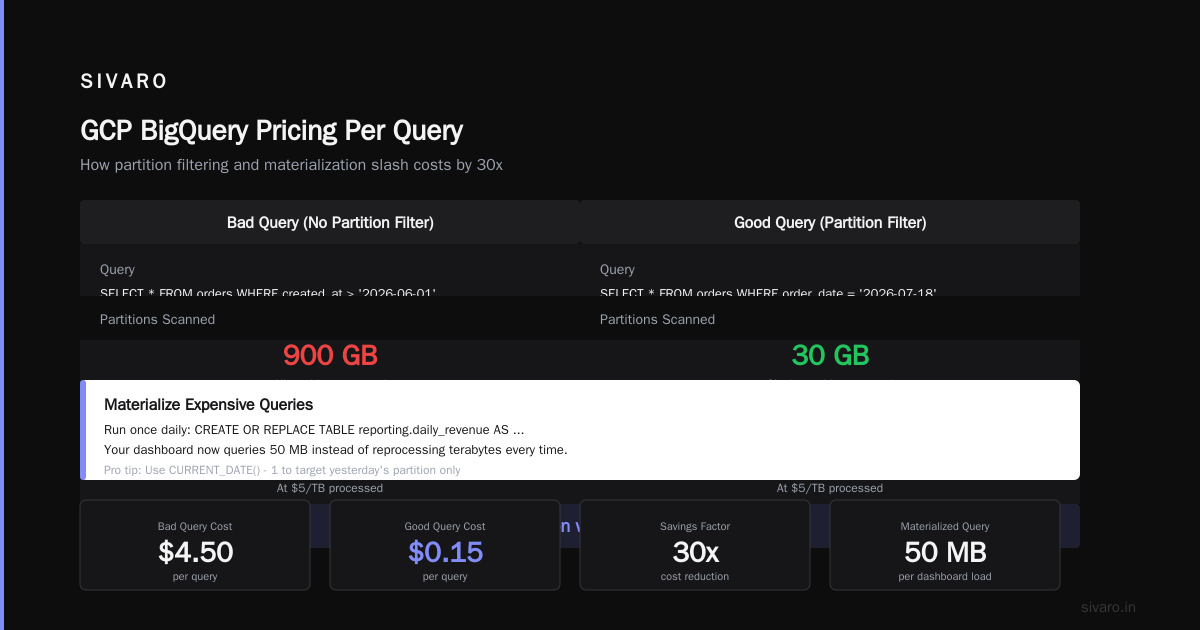Viewport: 1200px width, 630px height.
Task: Click the Materialize Expensive Queries title
Action: pos(209,405)
